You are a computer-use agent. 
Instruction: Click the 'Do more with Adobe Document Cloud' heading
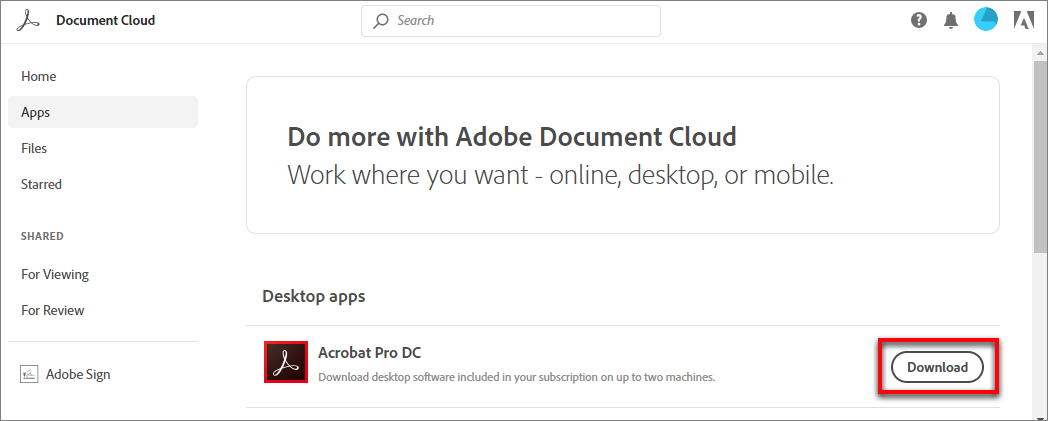512,136
